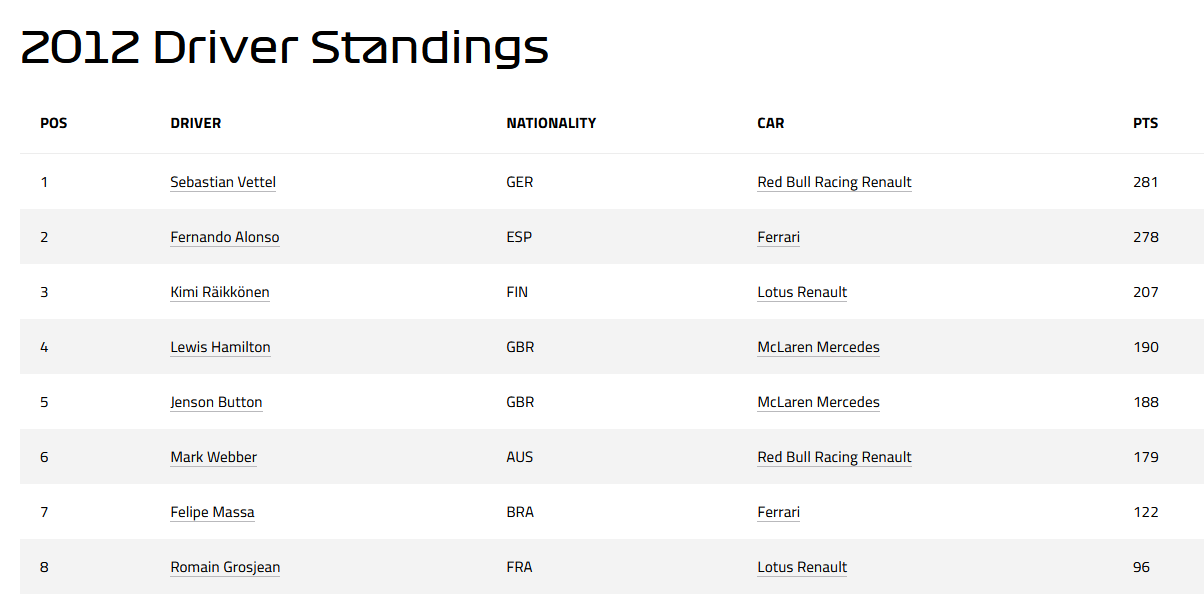Select Lotus Renault link in Grosjean row
The image size is (1204, 596).
(x=802, y=567)
